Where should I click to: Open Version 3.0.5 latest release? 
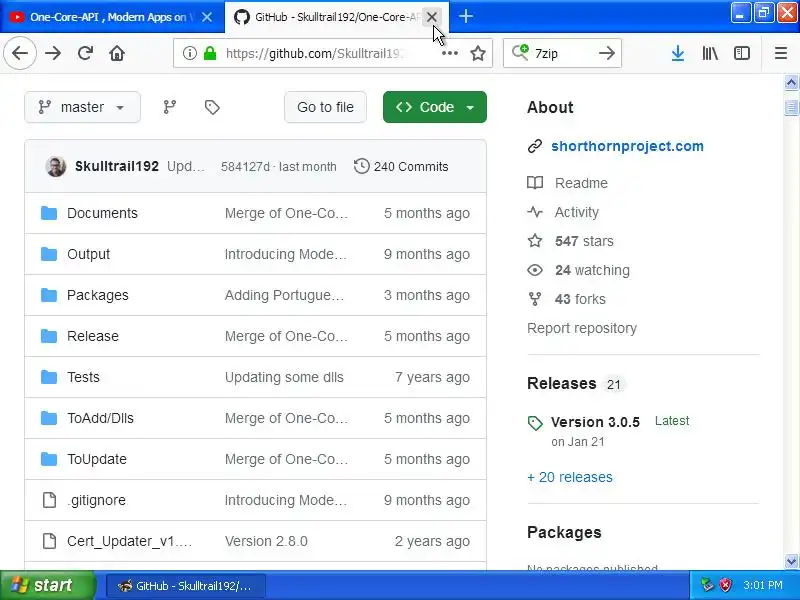click(595, 422)
